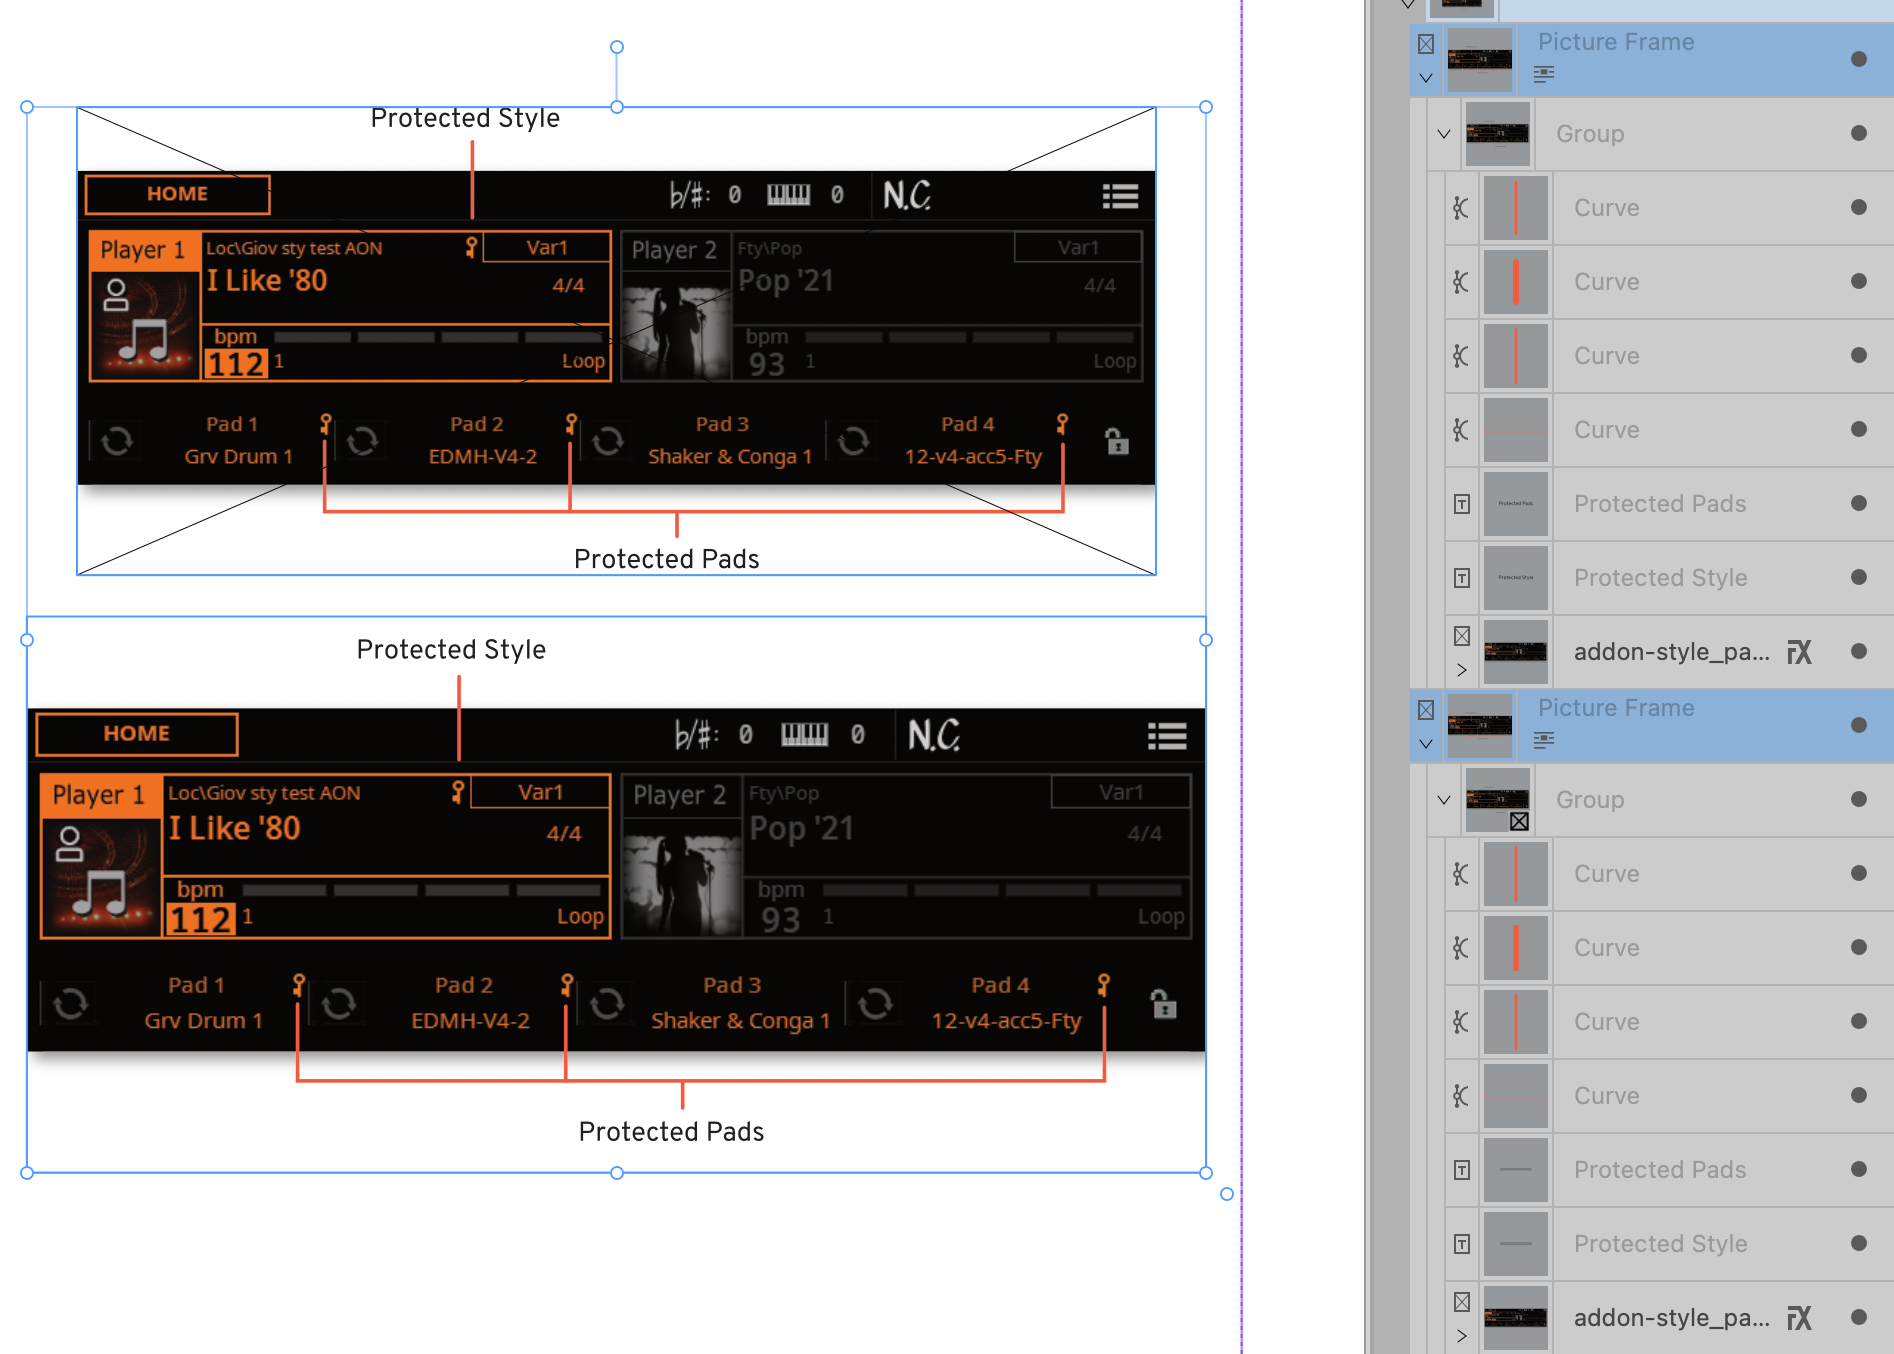Click the picture frame type icon on lower Picture Frame layer

point(1426,710)
